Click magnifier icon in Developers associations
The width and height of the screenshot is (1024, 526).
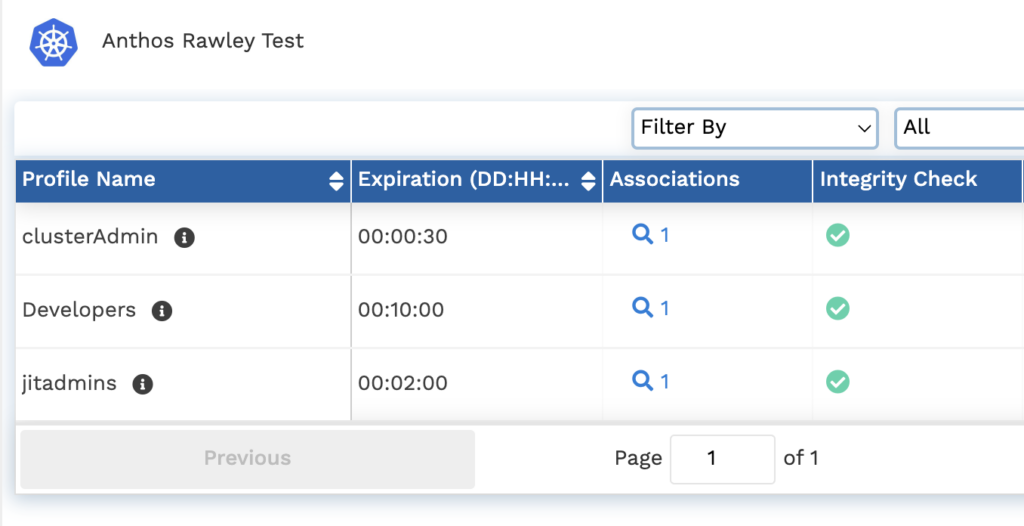tap(642, 307)
